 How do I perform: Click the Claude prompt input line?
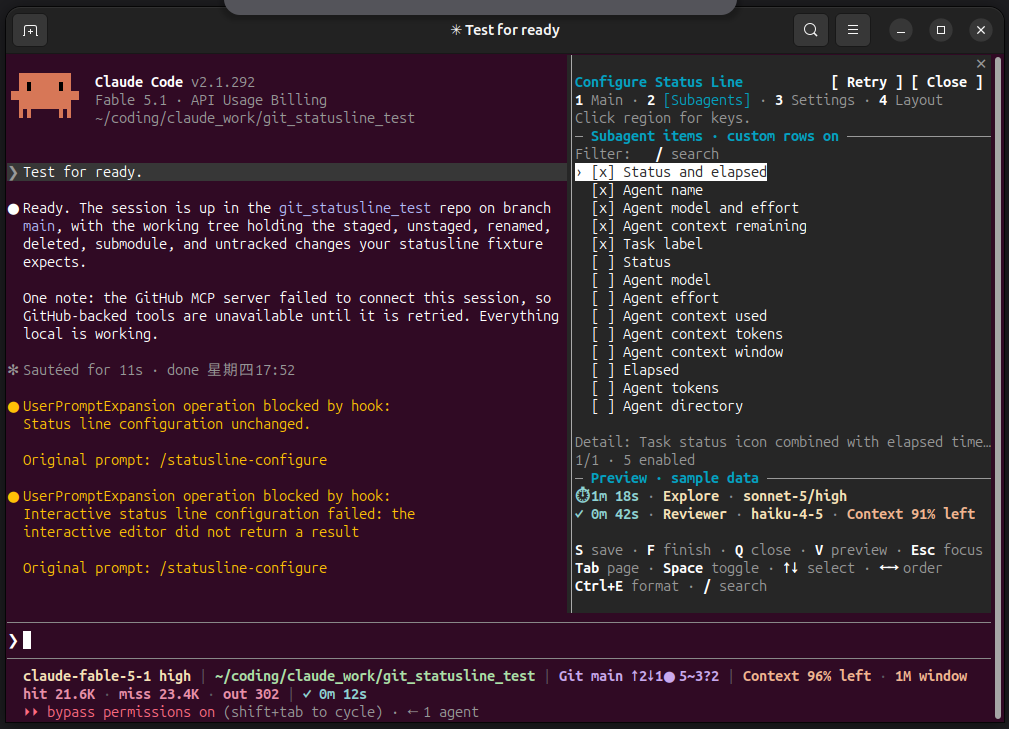point(499,640)
